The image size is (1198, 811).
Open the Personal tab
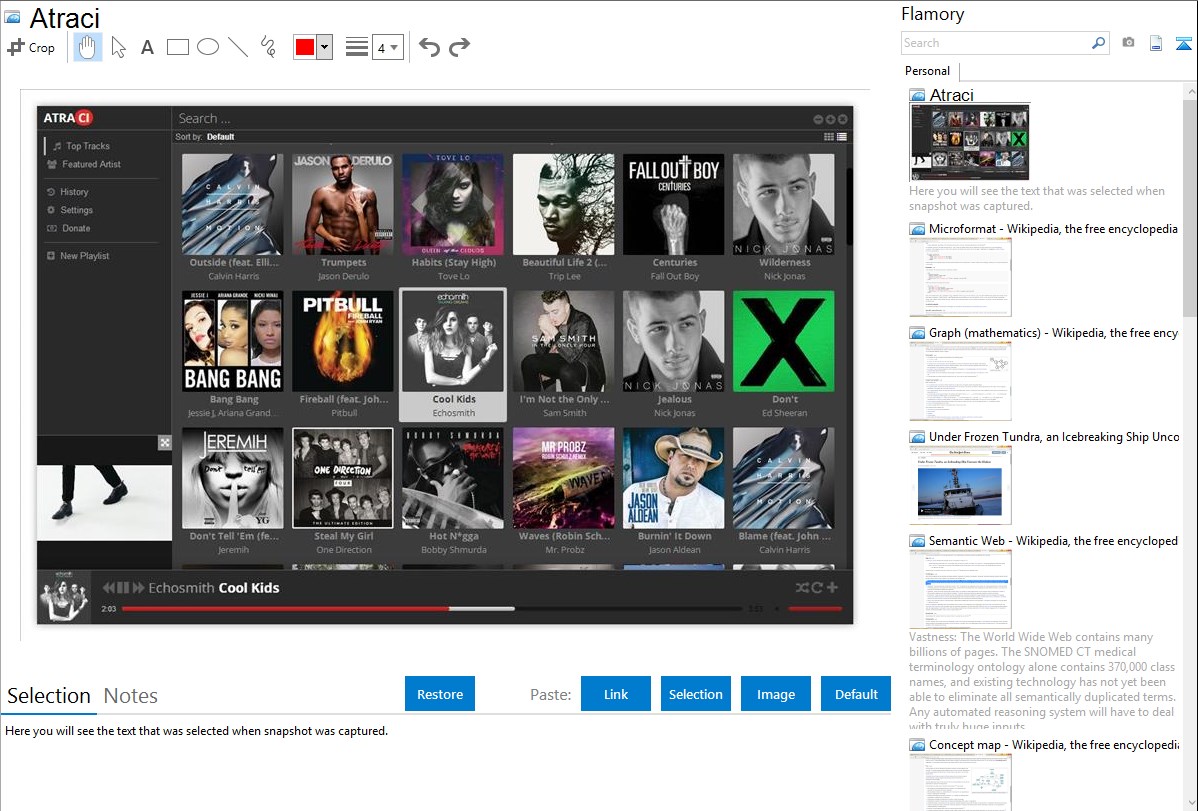pos(927,71)
